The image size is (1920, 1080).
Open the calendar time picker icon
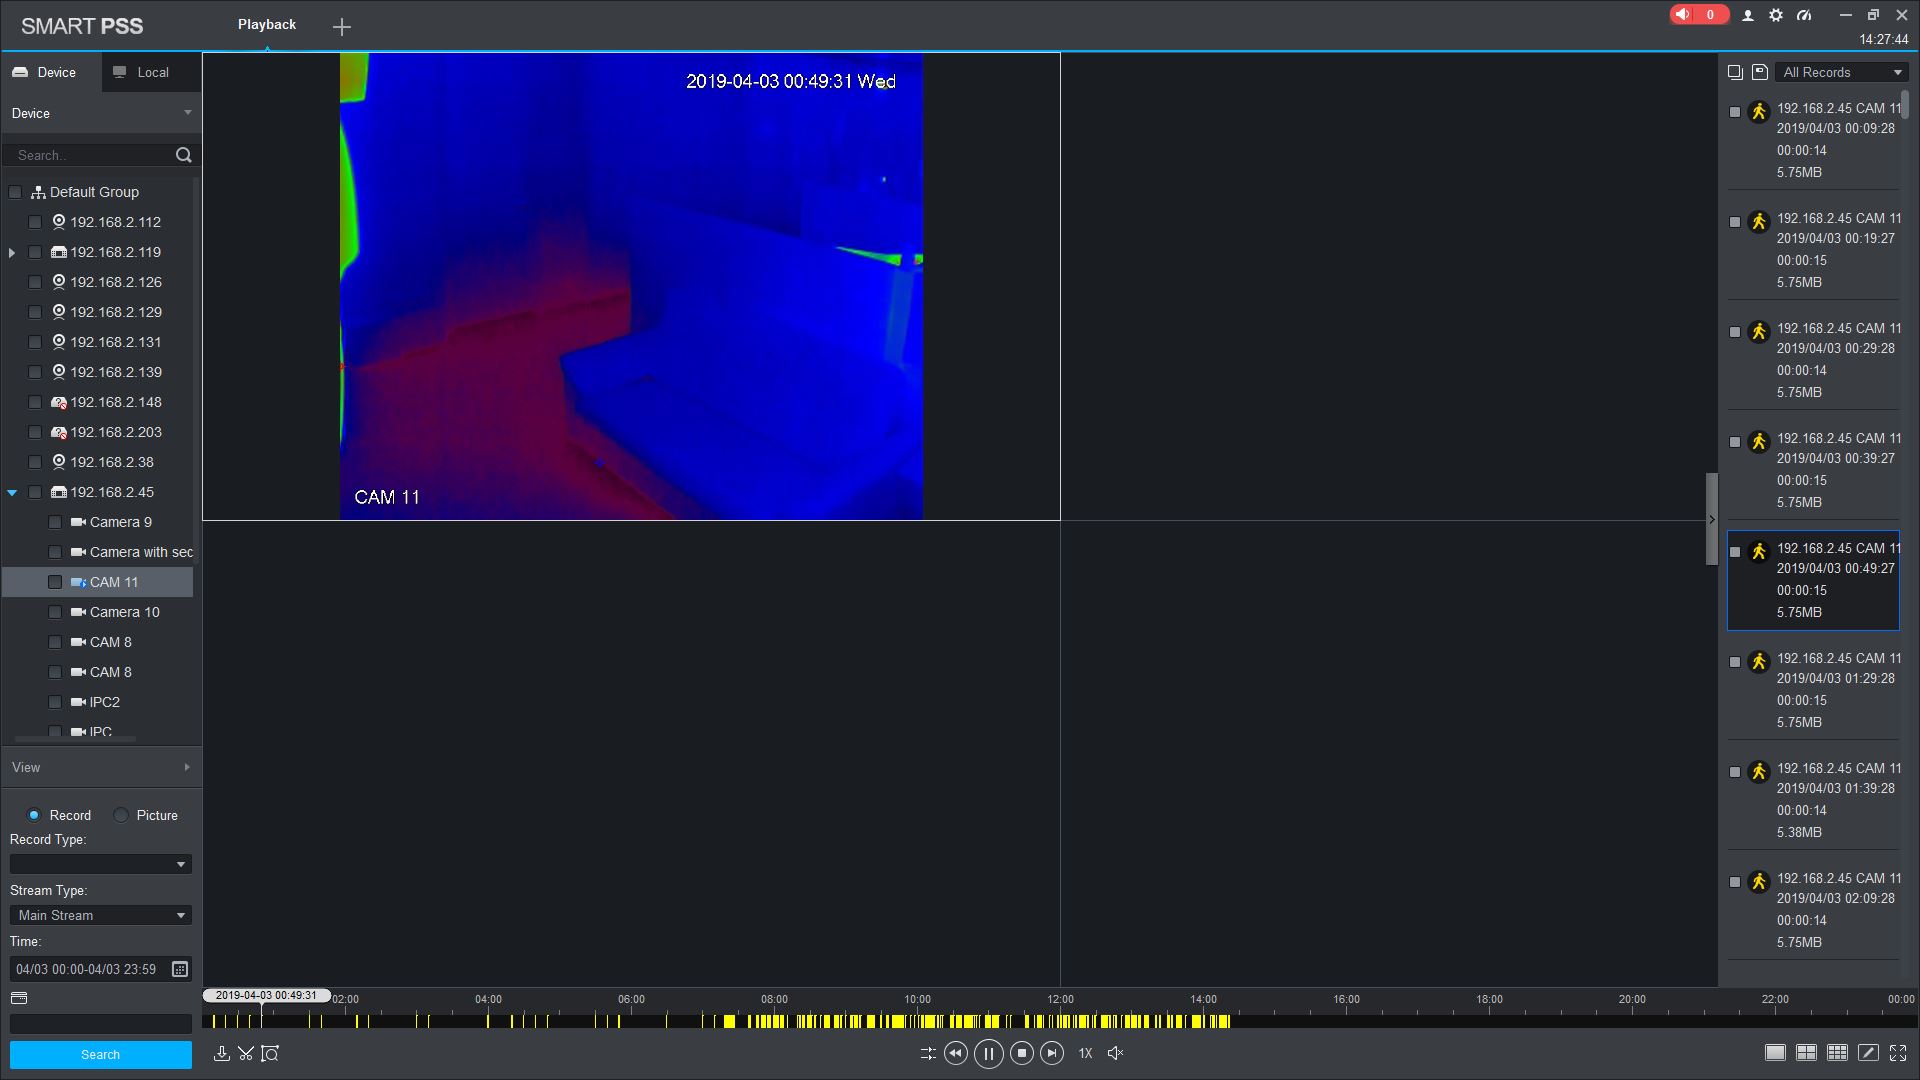[180, 969]
